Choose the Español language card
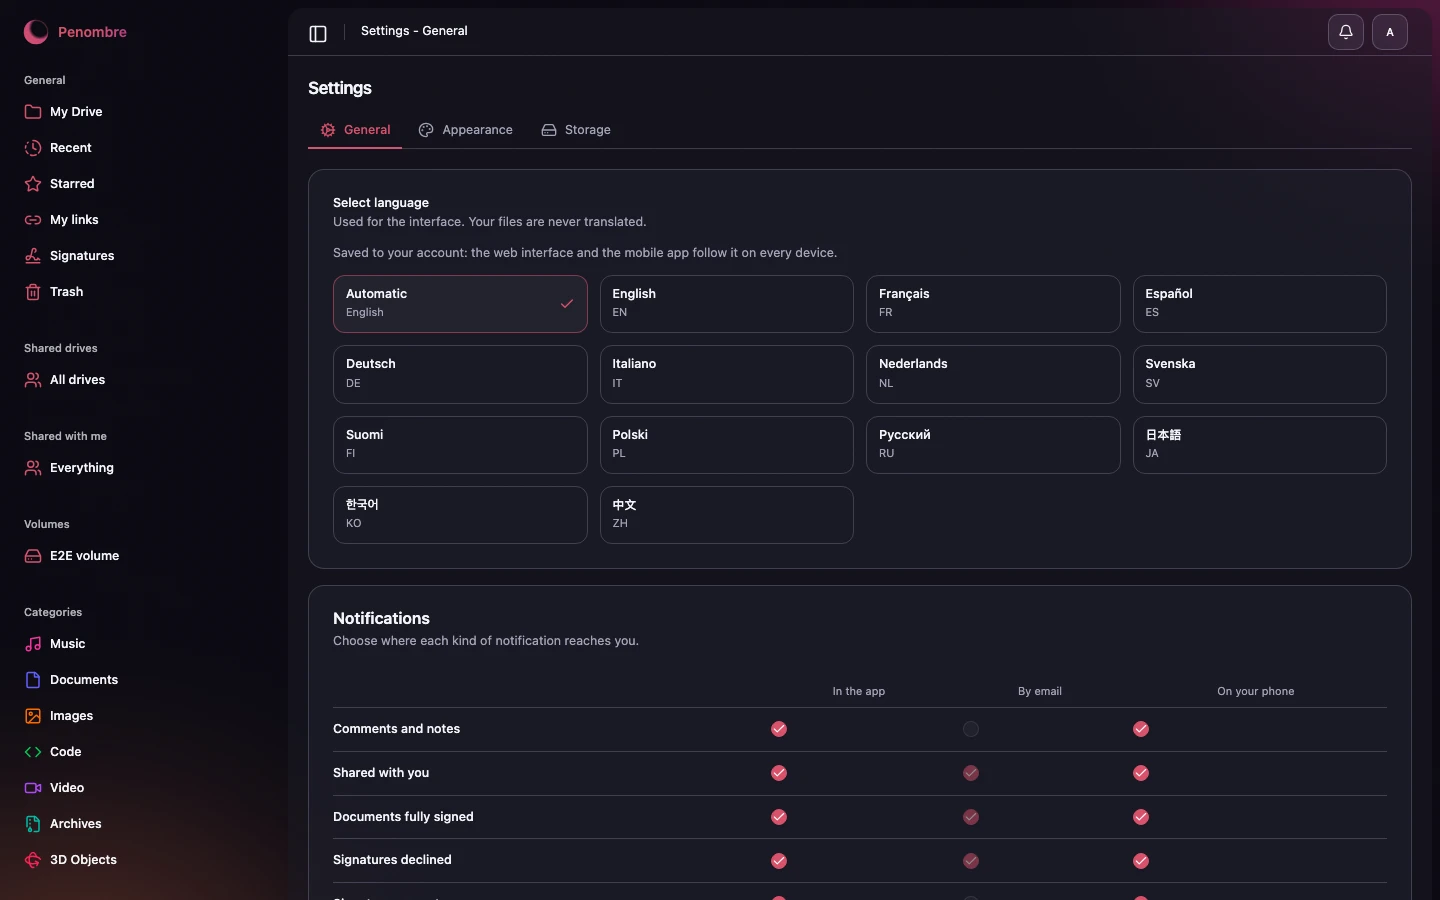Screen dimensions: 1440x900 click(1260, 304)
